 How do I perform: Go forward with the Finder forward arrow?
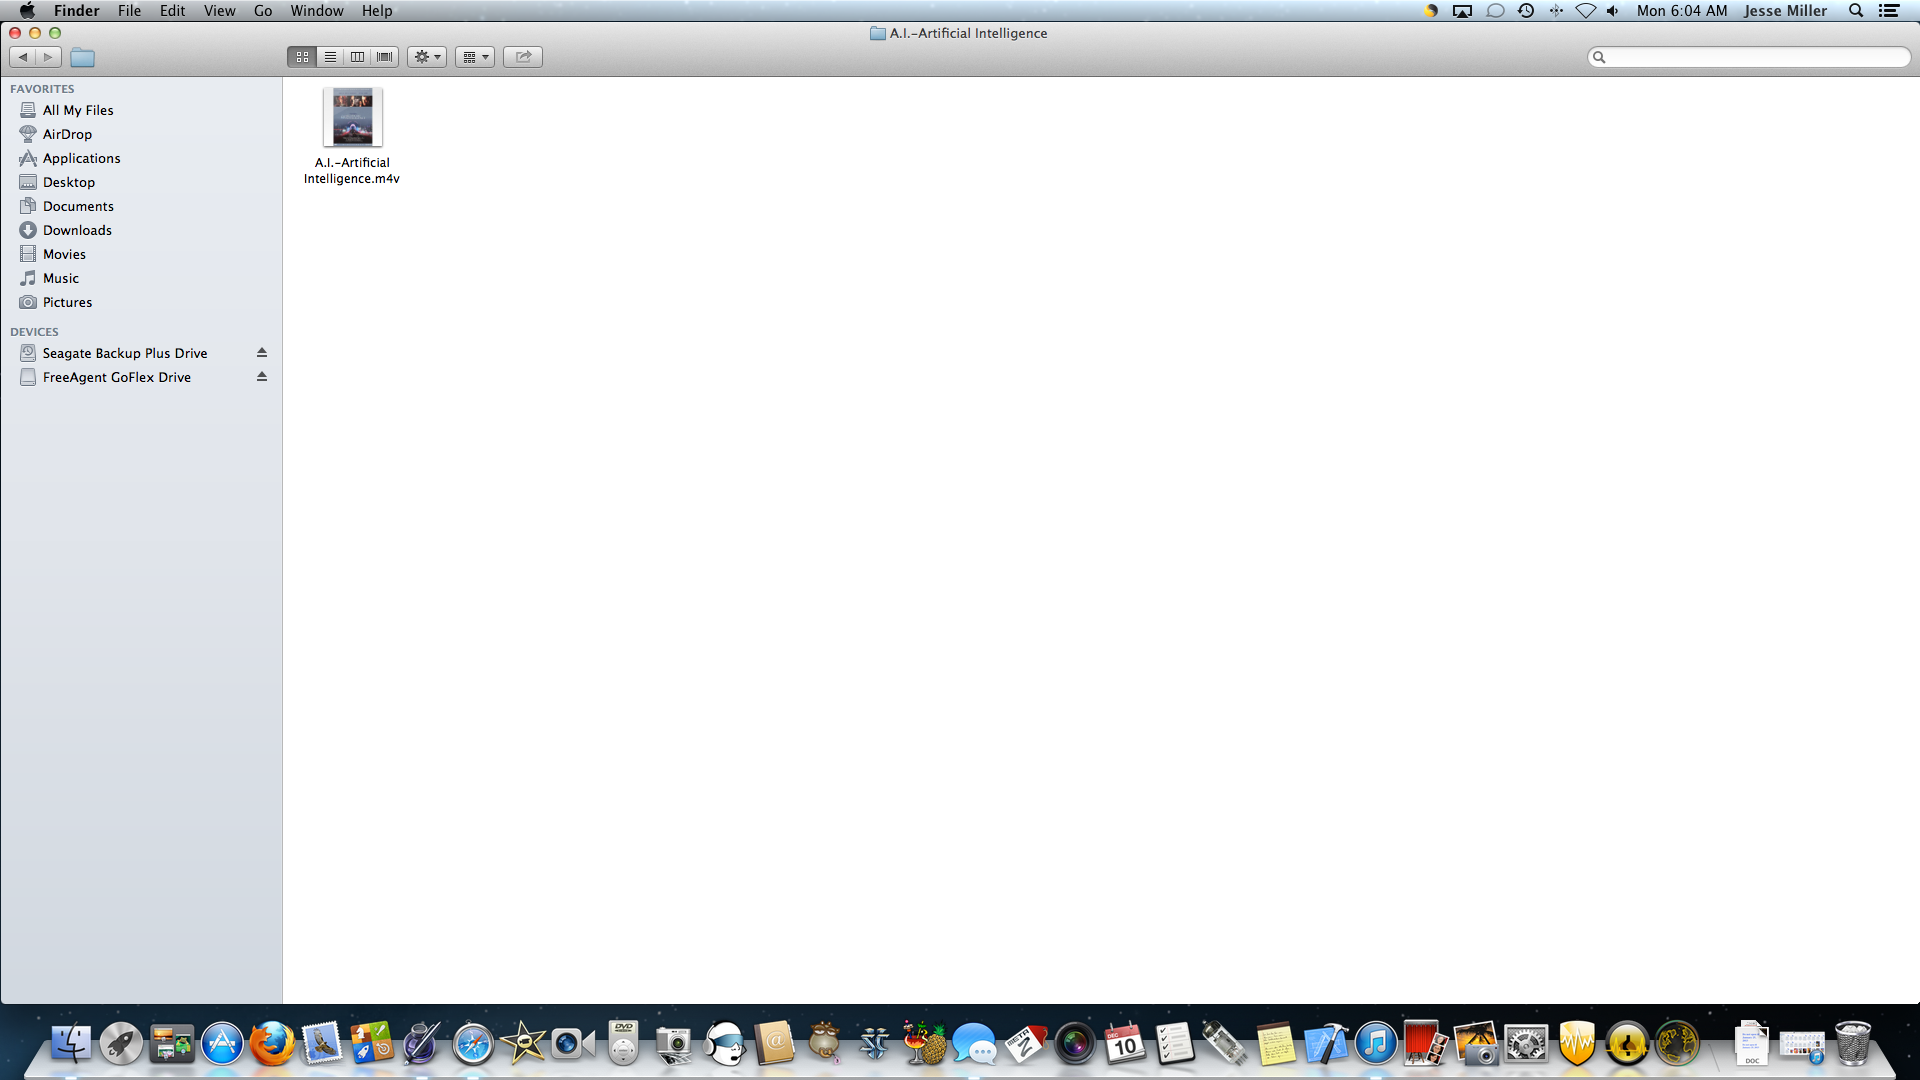point(48,57)
